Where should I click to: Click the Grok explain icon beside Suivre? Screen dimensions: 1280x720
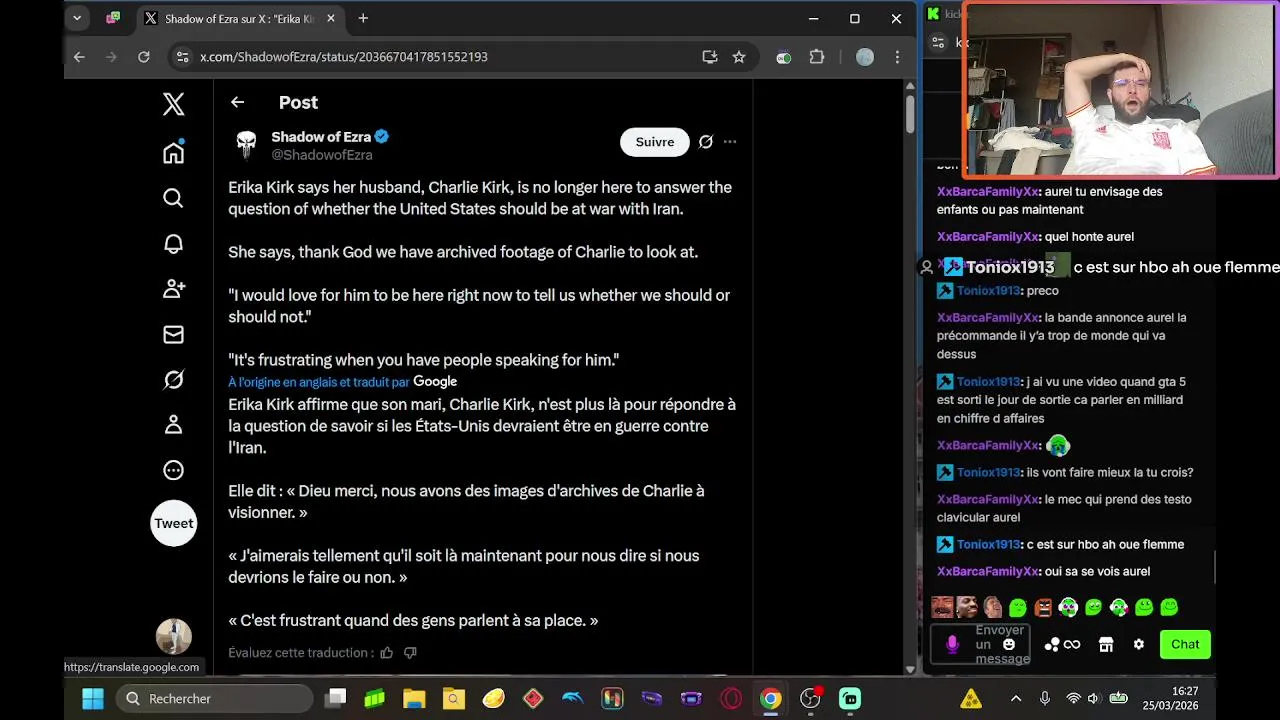pos(706,142)
